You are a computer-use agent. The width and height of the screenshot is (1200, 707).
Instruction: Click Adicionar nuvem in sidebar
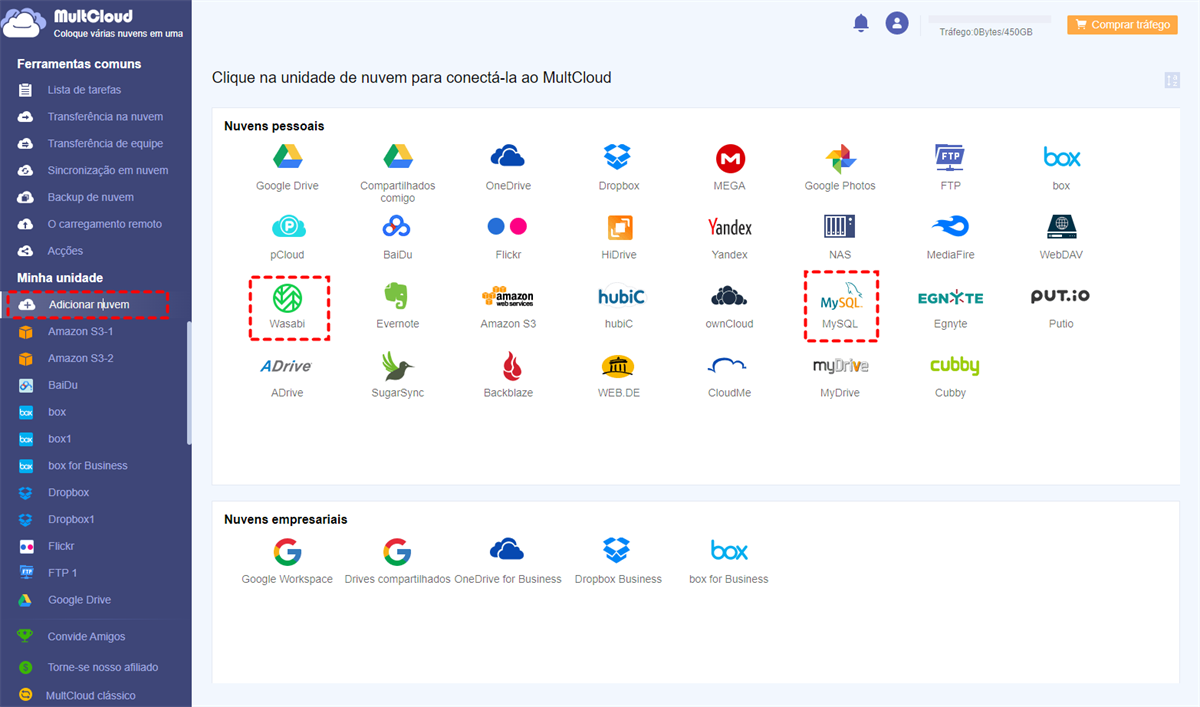[88, 304]
